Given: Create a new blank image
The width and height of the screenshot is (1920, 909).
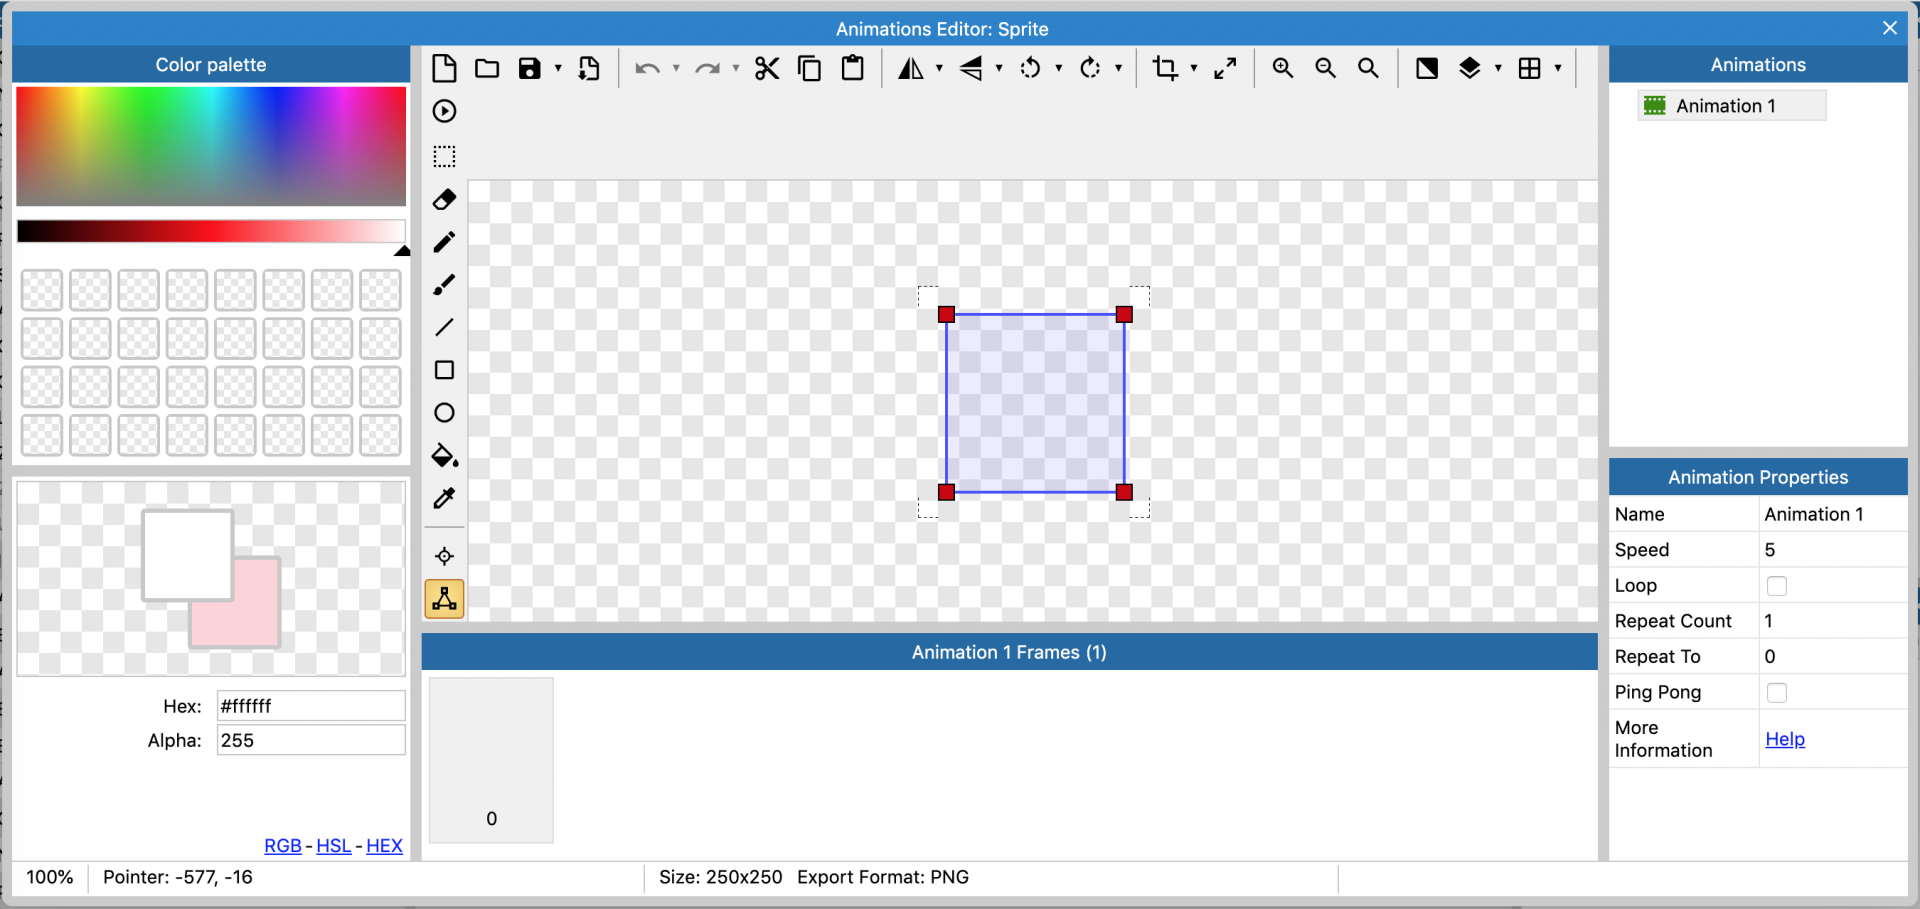Looking at the screenshot, I should pos(444,68).
